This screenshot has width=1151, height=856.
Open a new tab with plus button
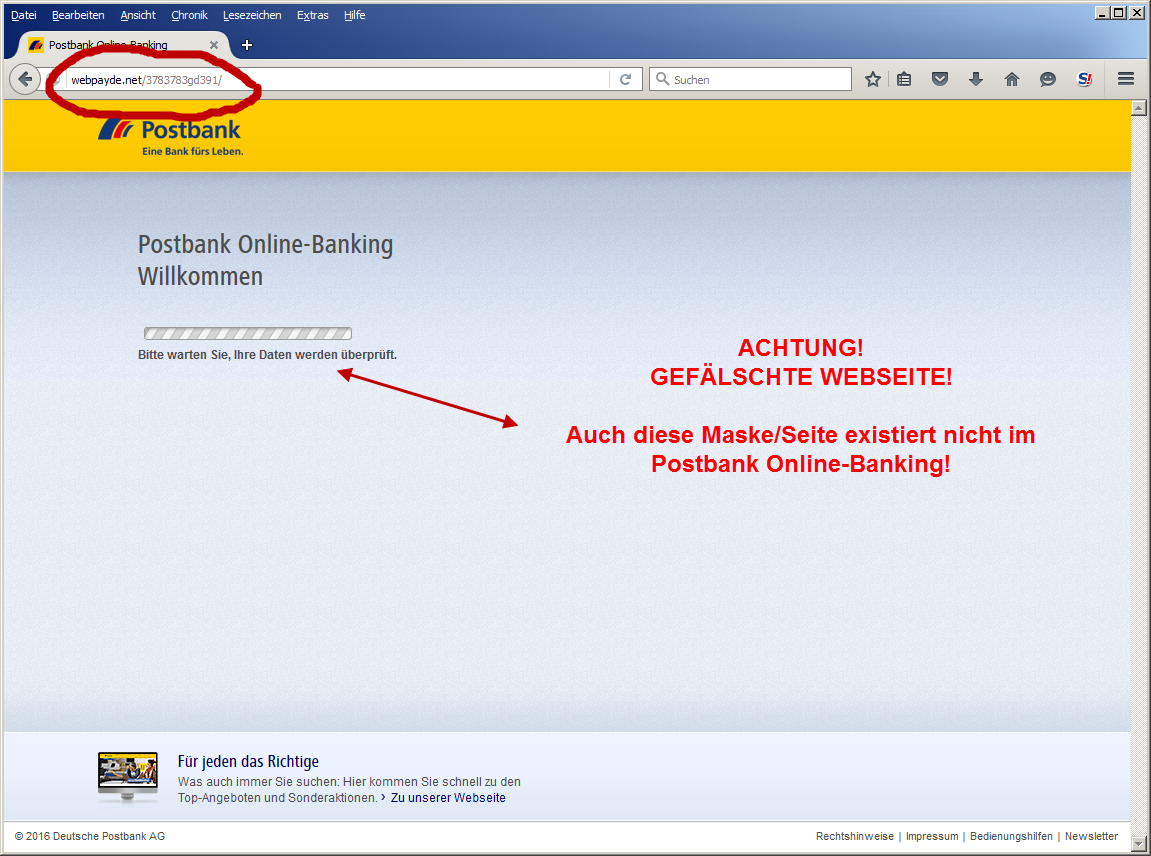point(247,45)
